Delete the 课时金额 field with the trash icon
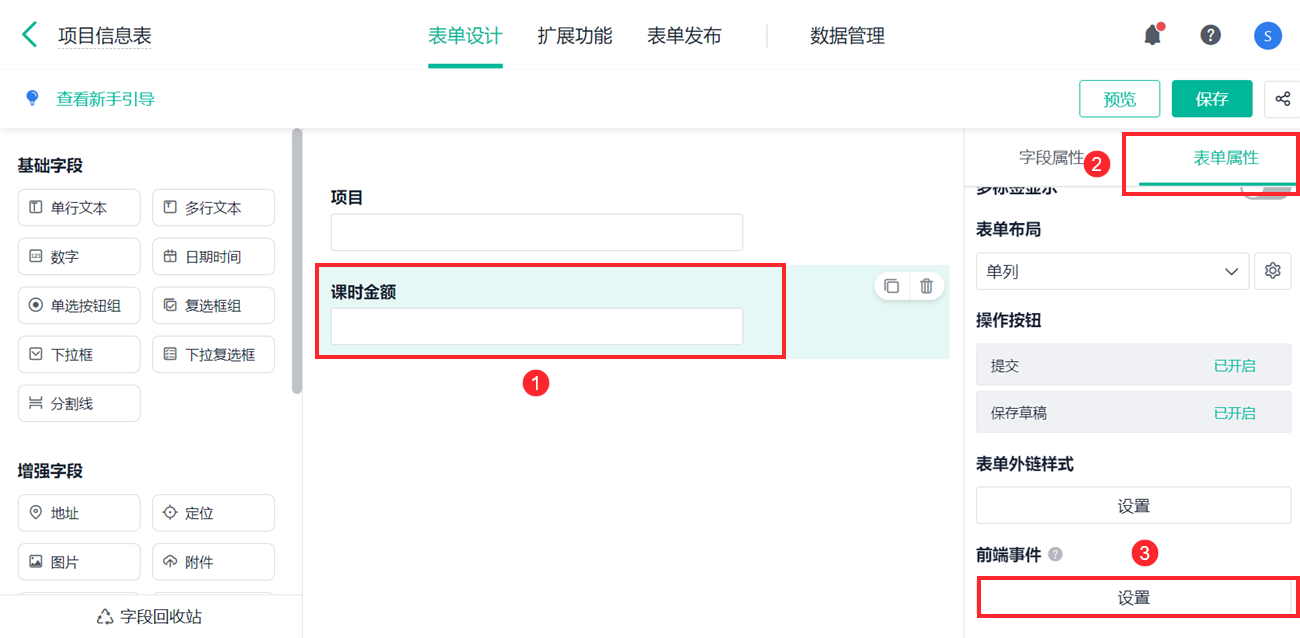This screenshot has height=638, width=1300. coord(926,286)
